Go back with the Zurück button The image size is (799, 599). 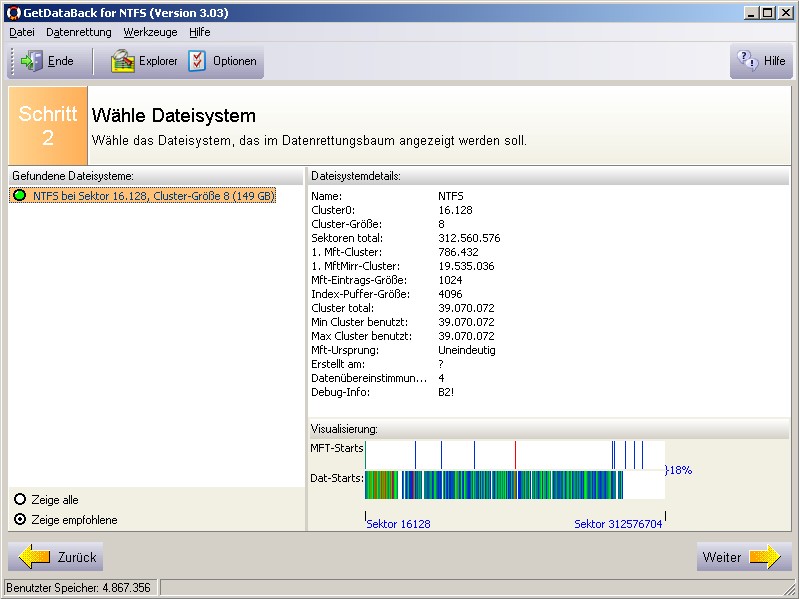click(x=56, y=557)
